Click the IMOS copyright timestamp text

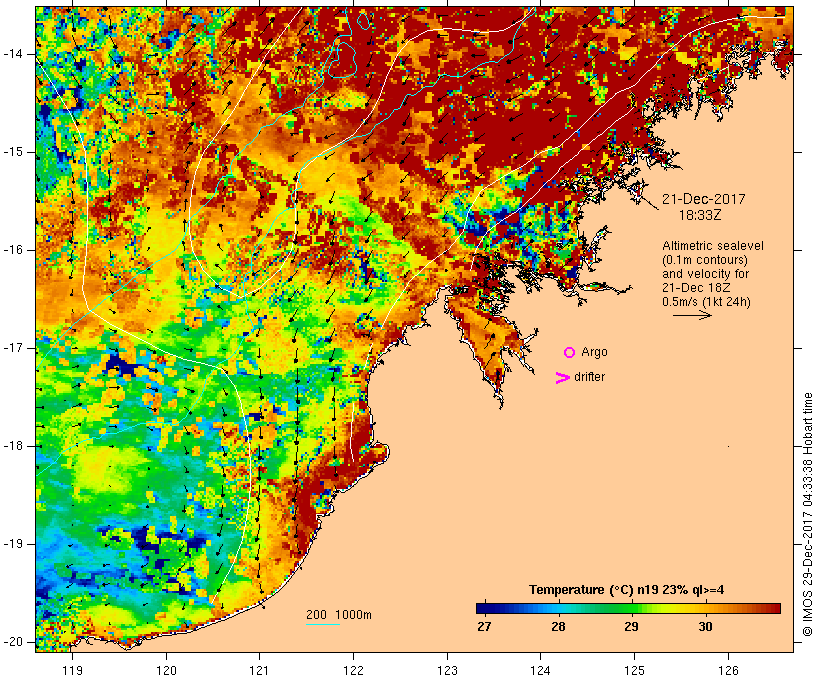pos(808,515)
